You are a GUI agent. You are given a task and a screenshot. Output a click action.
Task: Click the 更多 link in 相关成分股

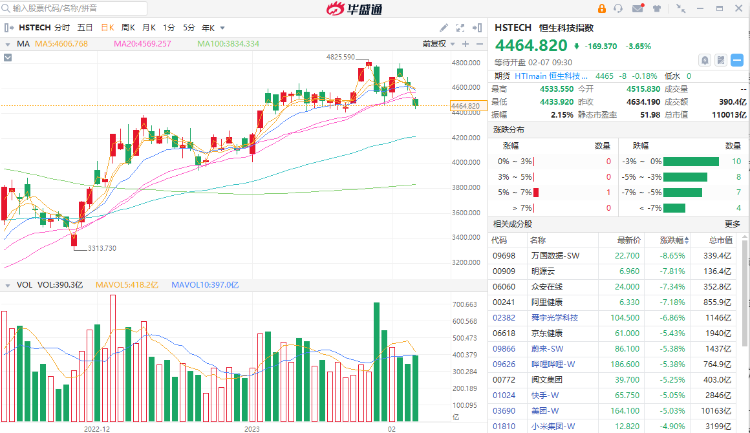tap(732, 223)
